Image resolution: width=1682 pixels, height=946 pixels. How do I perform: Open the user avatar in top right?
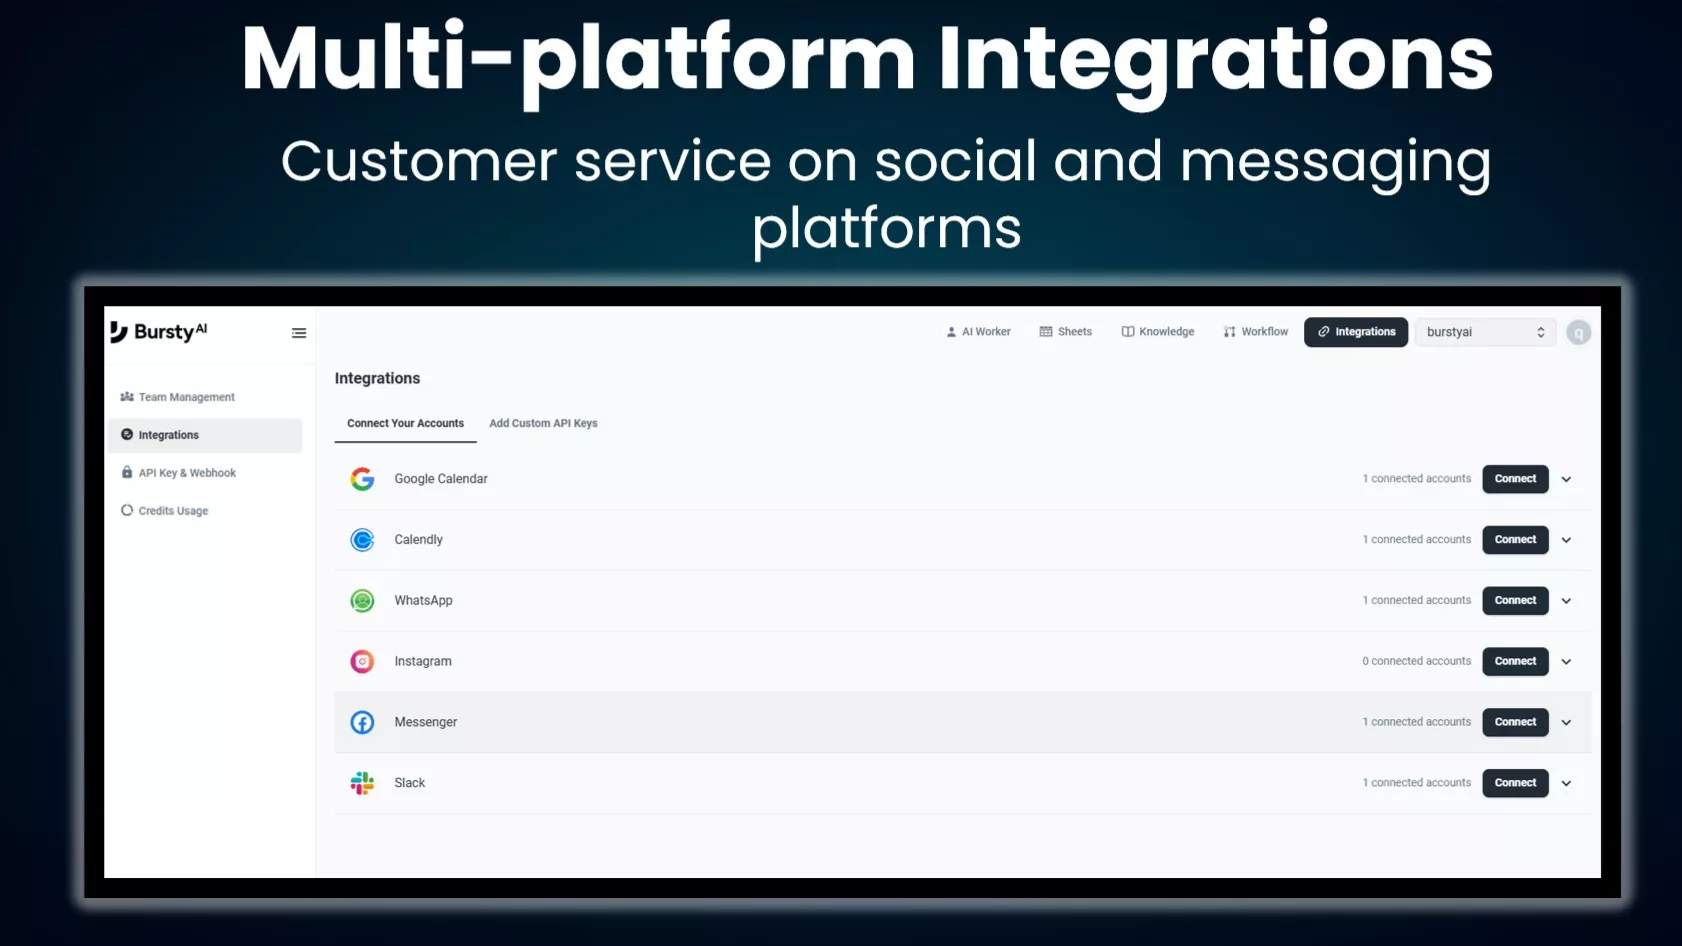tap(1578, 333)
